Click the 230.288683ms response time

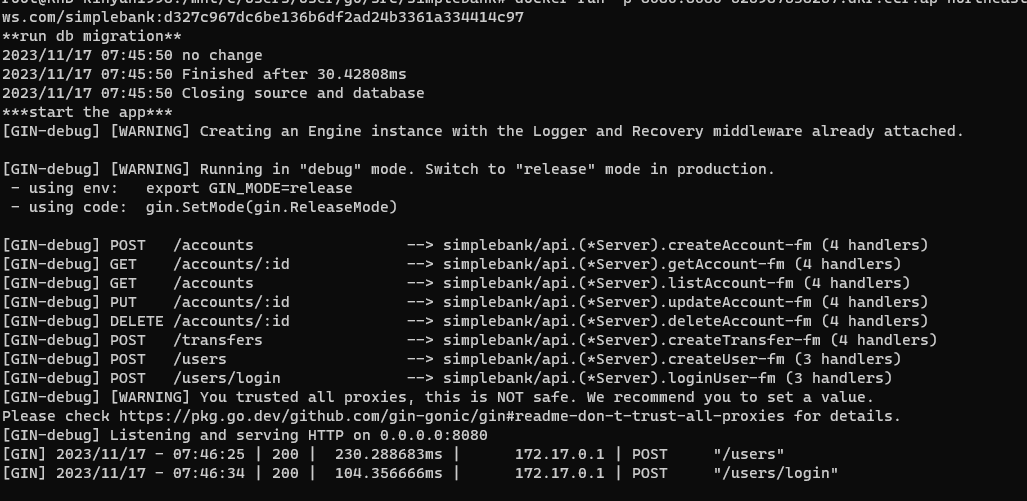coord(388,455)
